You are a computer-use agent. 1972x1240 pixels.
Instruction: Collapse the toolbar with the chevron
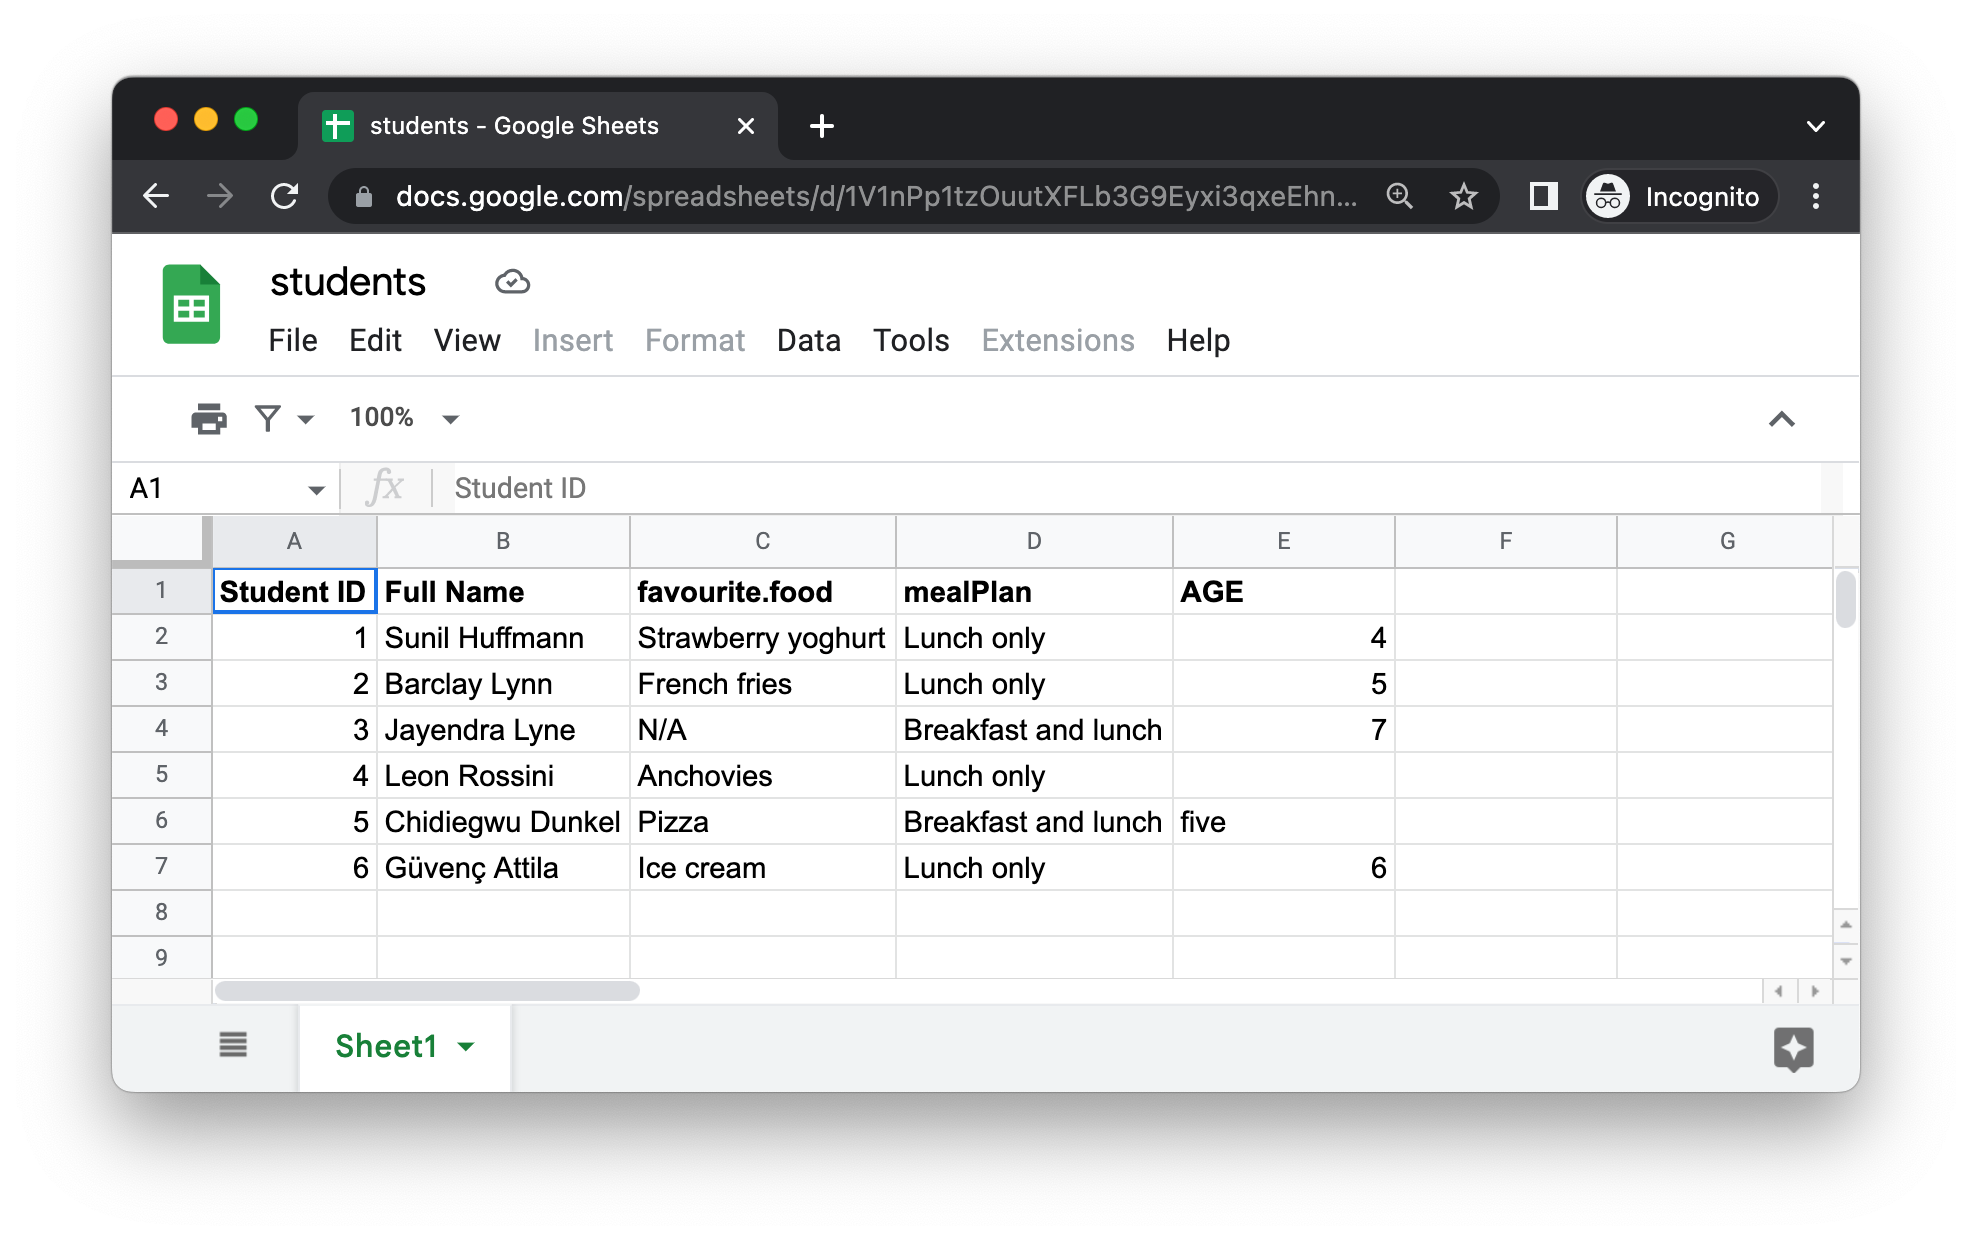(1782, 419)
